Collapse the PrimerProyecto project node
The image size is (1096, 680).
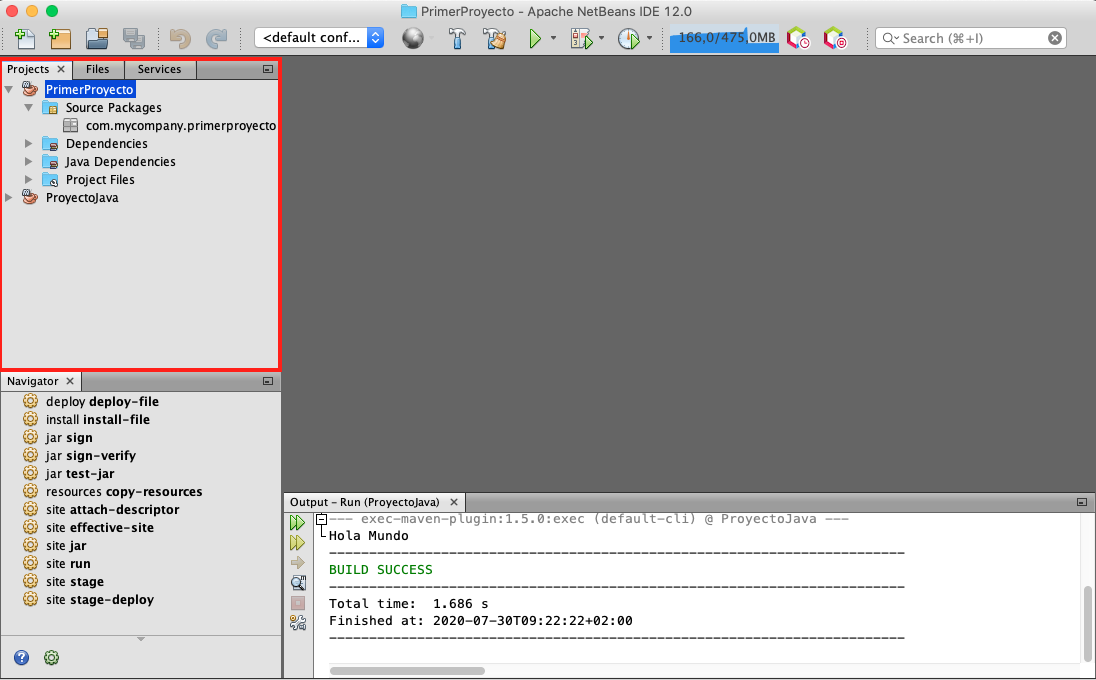click(9, 89)
